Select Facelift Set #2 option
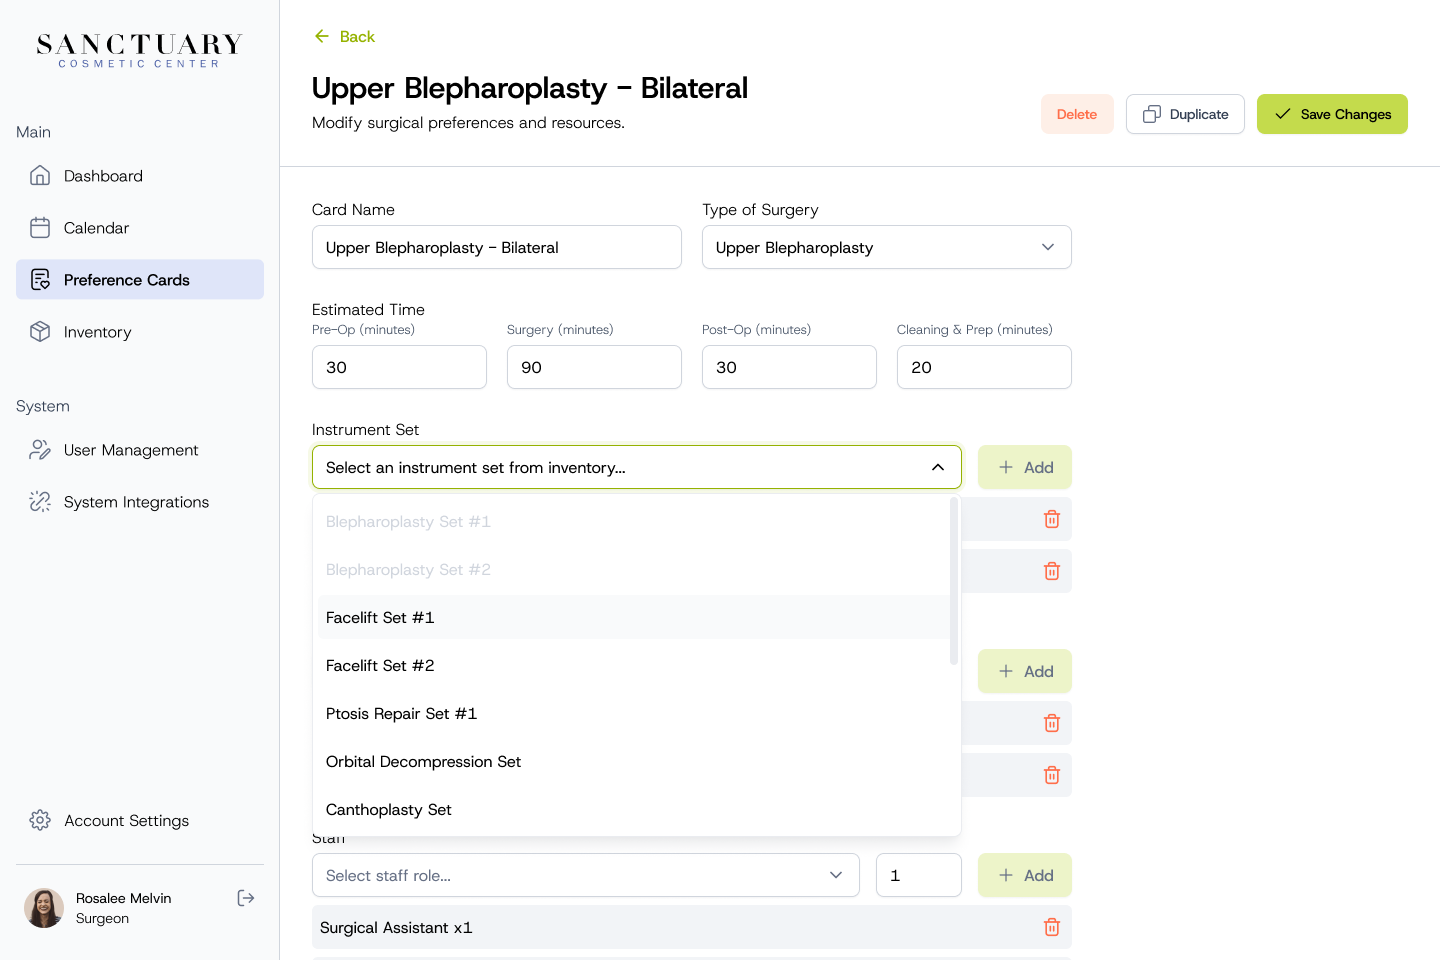Image resolution: width=1440 pixels, height=960 pixels. click(x=634, y=666)
